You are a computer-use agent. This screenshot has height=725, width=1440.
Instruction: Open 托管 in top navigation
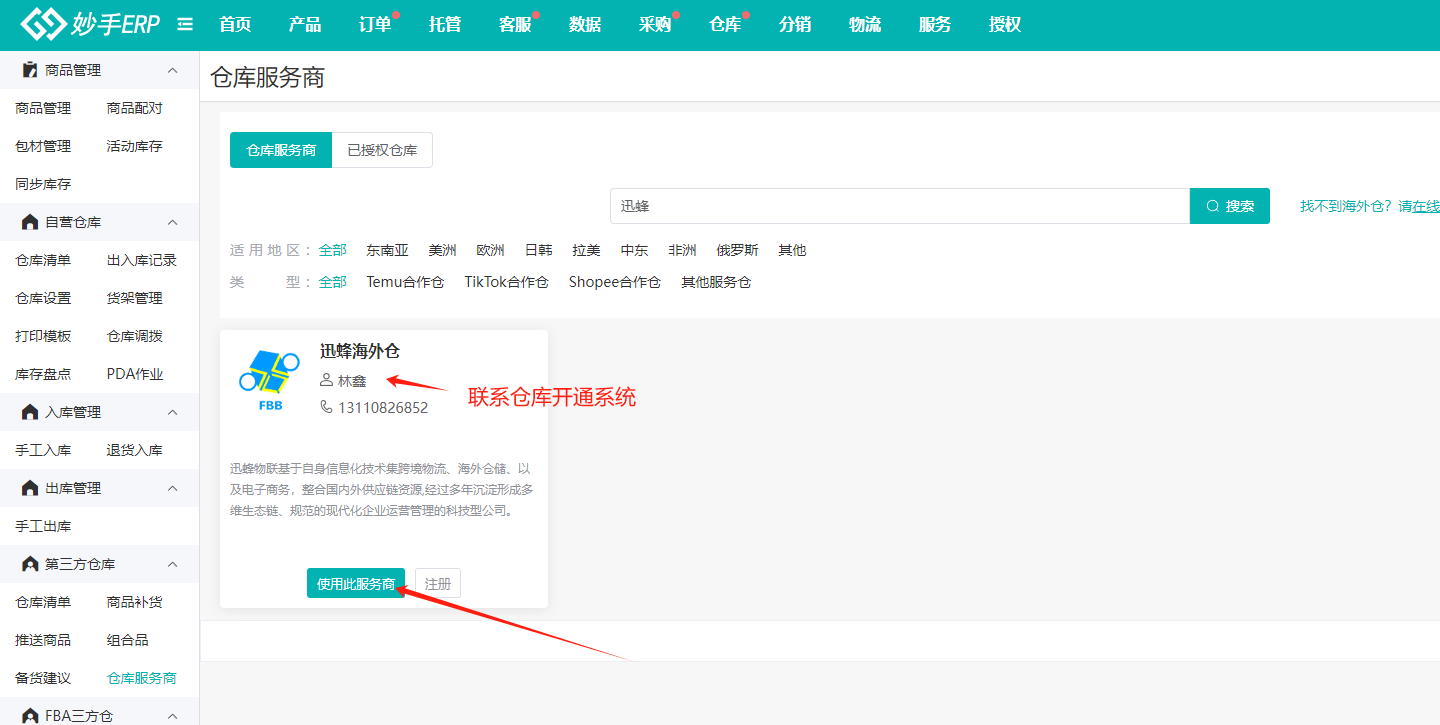445,25
